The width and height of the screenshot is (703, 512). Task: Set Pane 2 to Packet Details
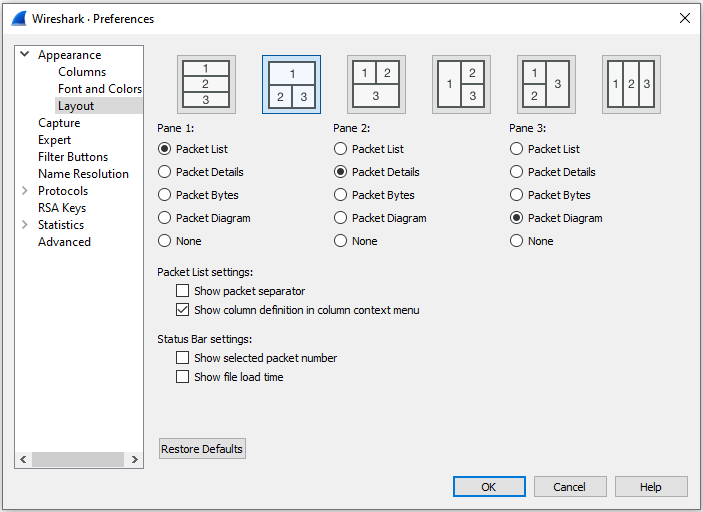pos(377,172)
